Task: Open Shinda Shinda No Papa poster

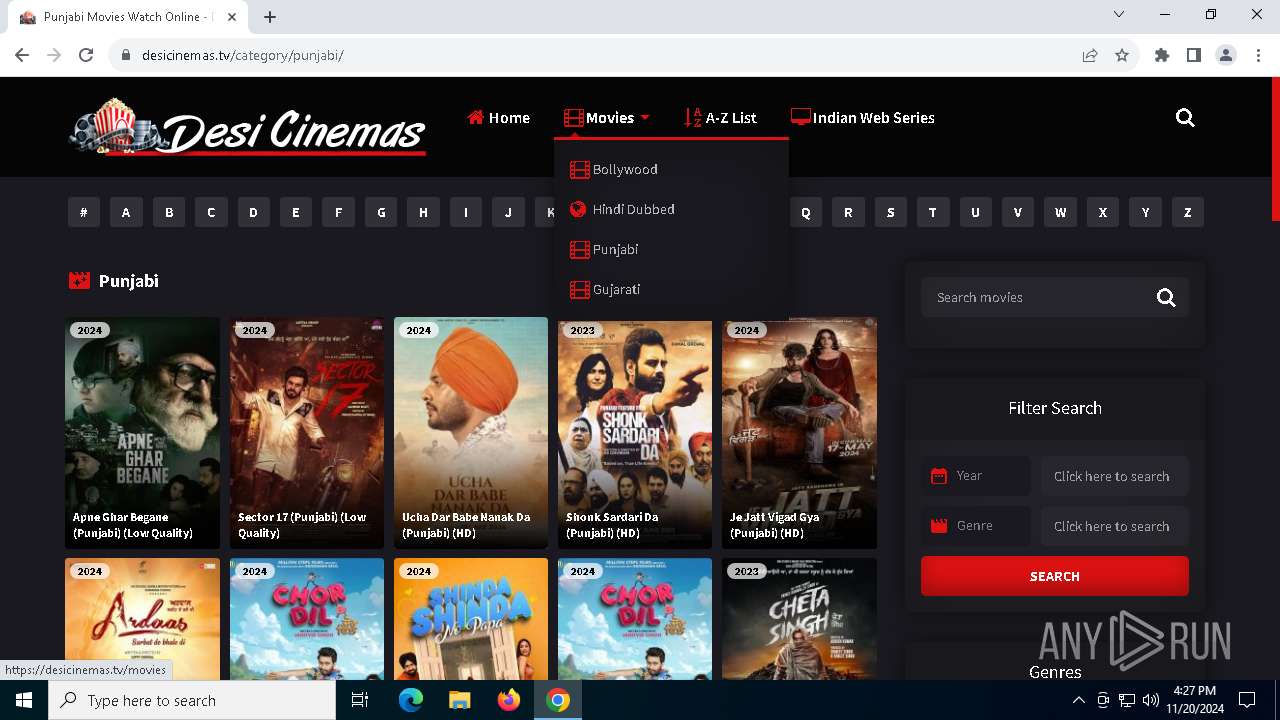Action: (x=471, y=619)
